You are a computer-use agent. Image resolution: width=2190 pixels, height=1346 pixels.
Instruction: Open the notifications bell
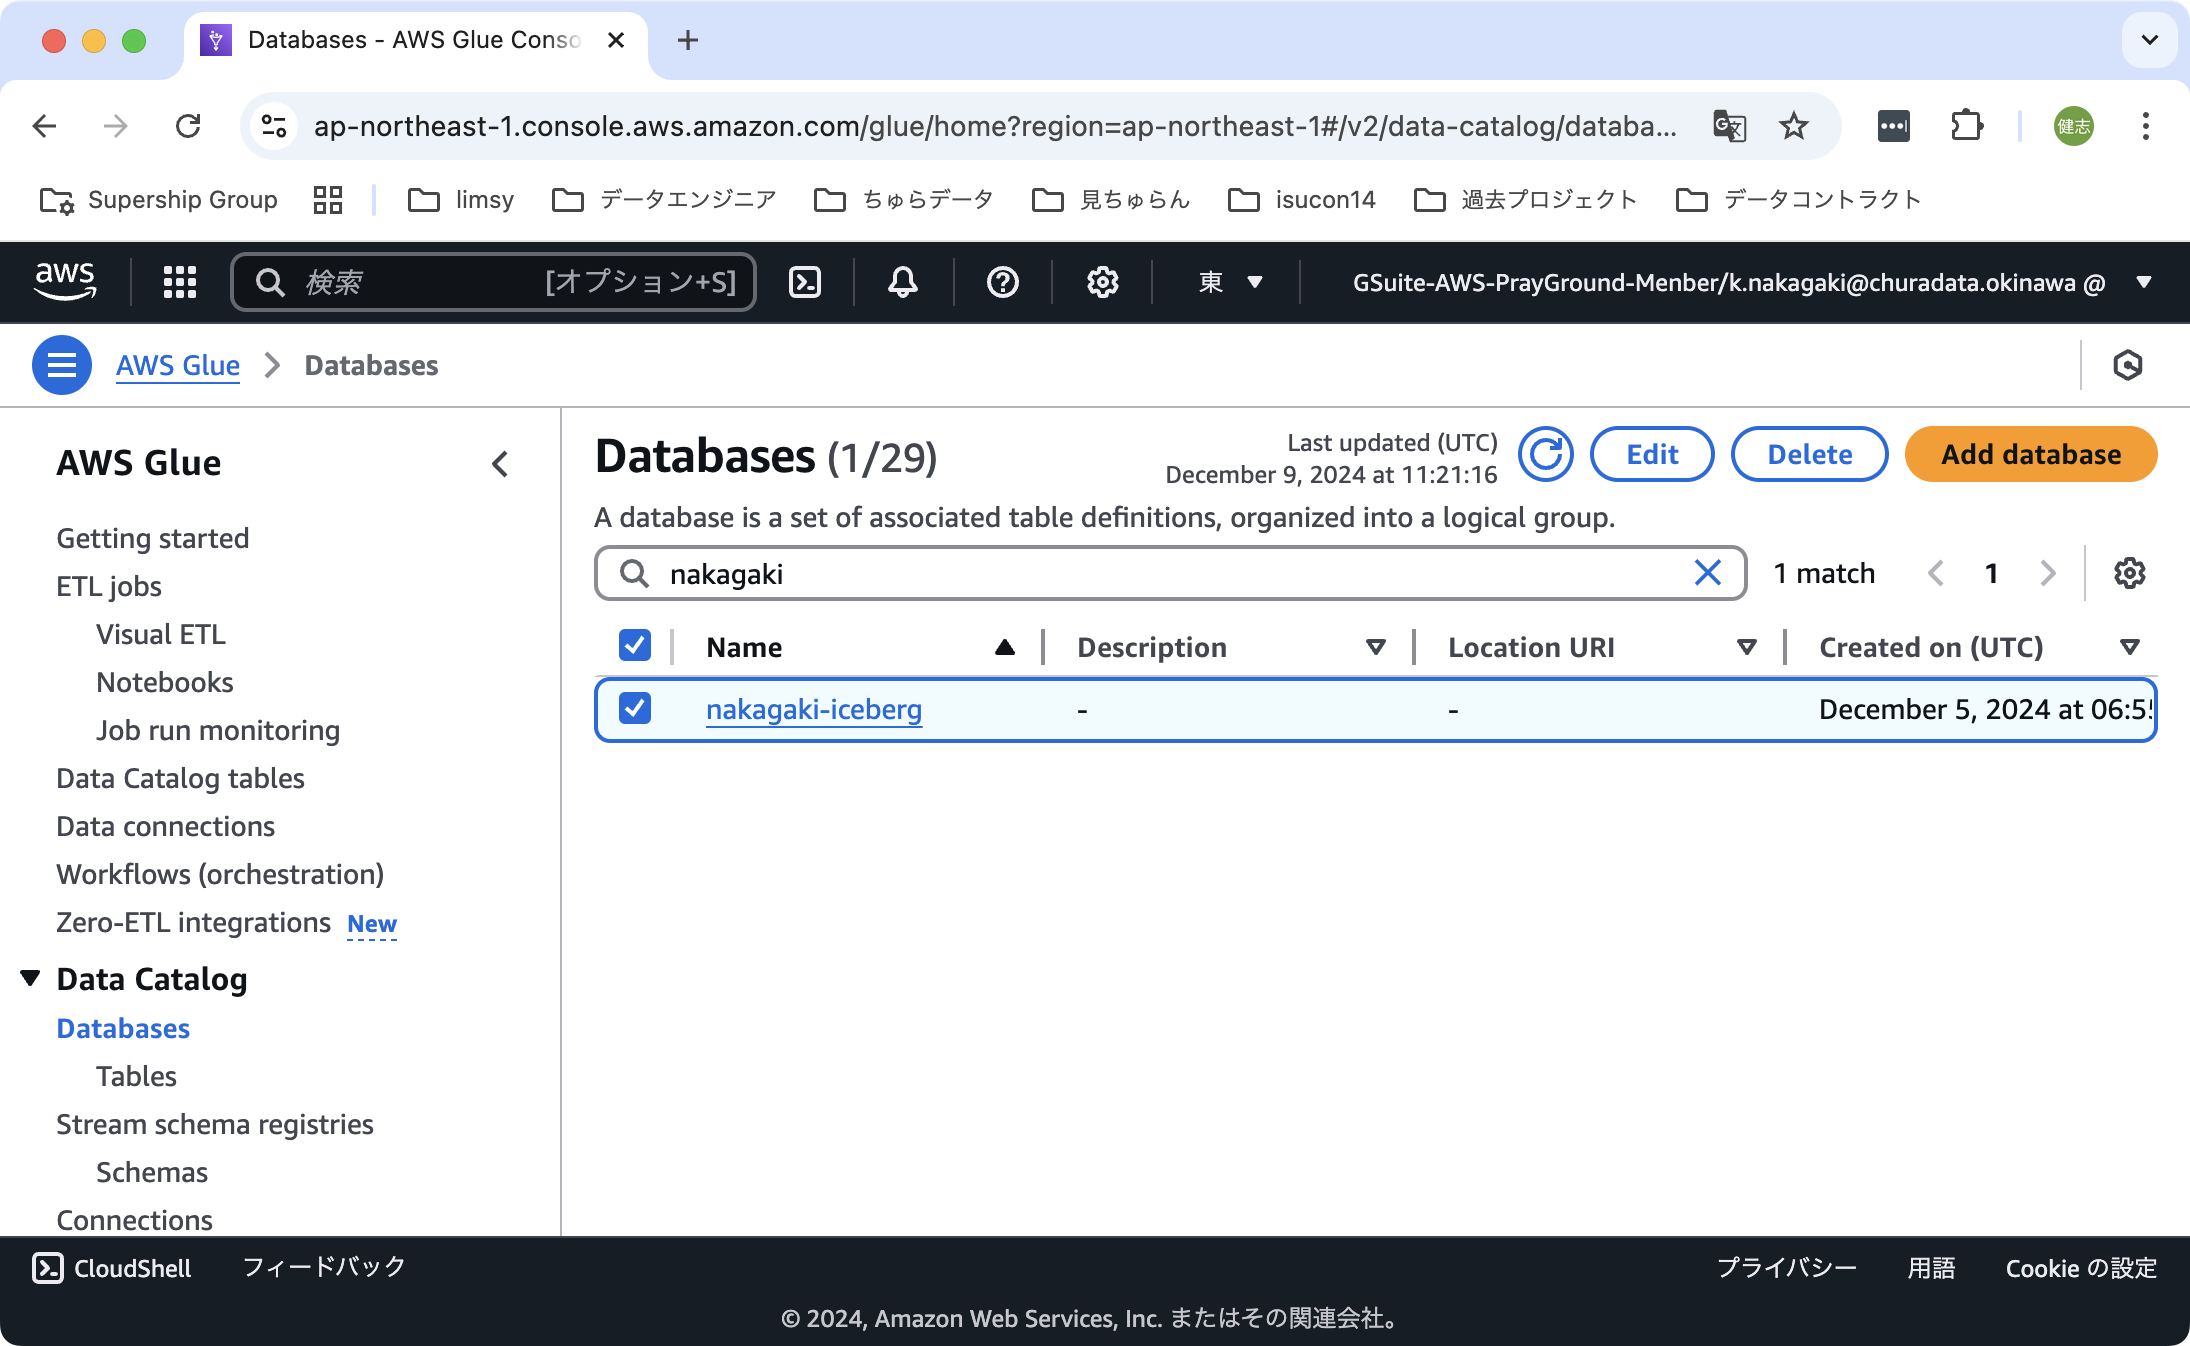903,282
